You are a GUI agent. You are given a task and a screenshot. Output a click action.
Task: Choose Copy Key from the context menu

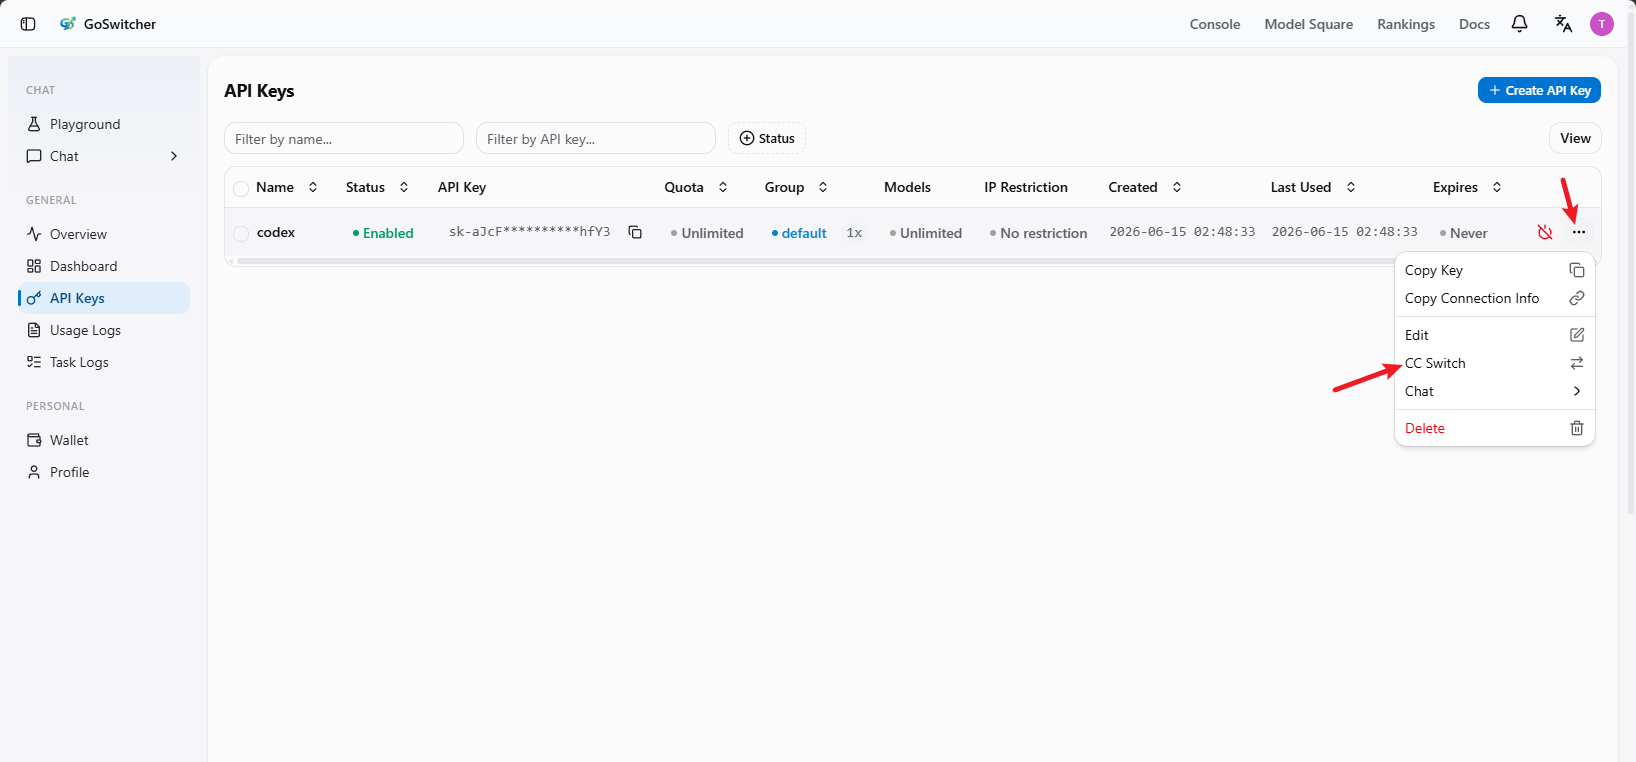click(x=1494, y=270)
